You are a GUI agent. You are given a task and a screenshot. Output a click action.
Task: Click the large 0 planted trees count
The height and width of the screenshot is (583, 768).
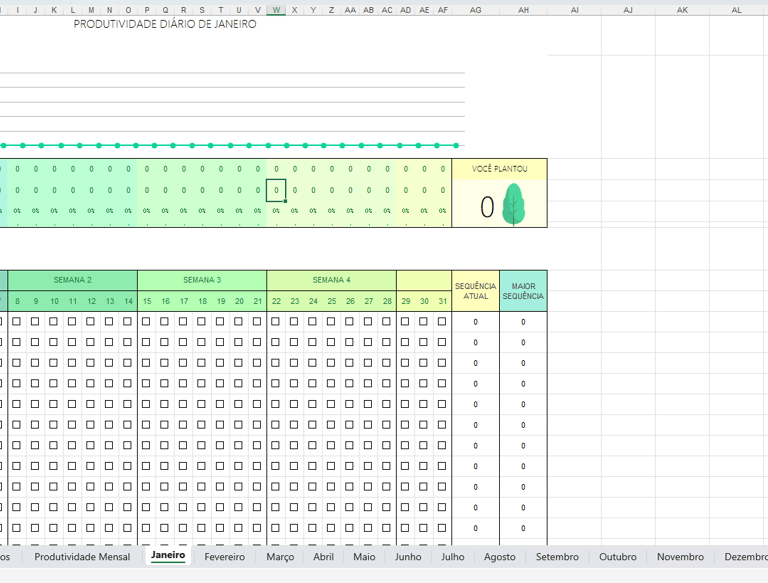click(487, 207)
